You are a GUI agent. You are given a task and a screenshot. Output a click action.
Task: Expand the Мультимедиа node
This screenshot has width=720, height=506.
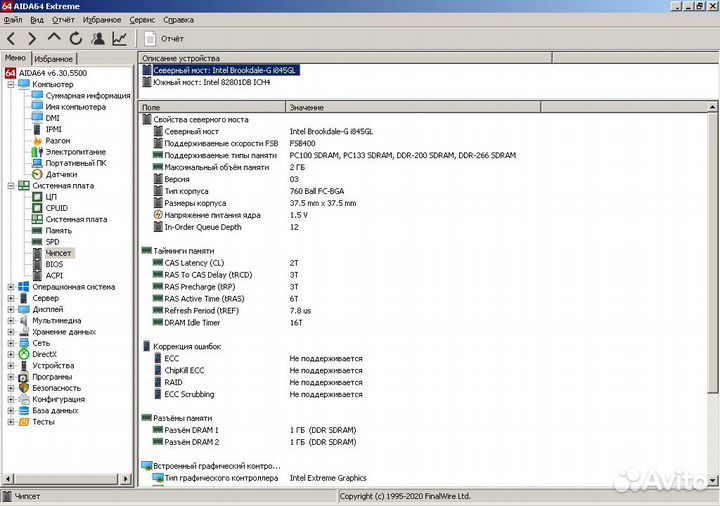(x=11, y=320)
